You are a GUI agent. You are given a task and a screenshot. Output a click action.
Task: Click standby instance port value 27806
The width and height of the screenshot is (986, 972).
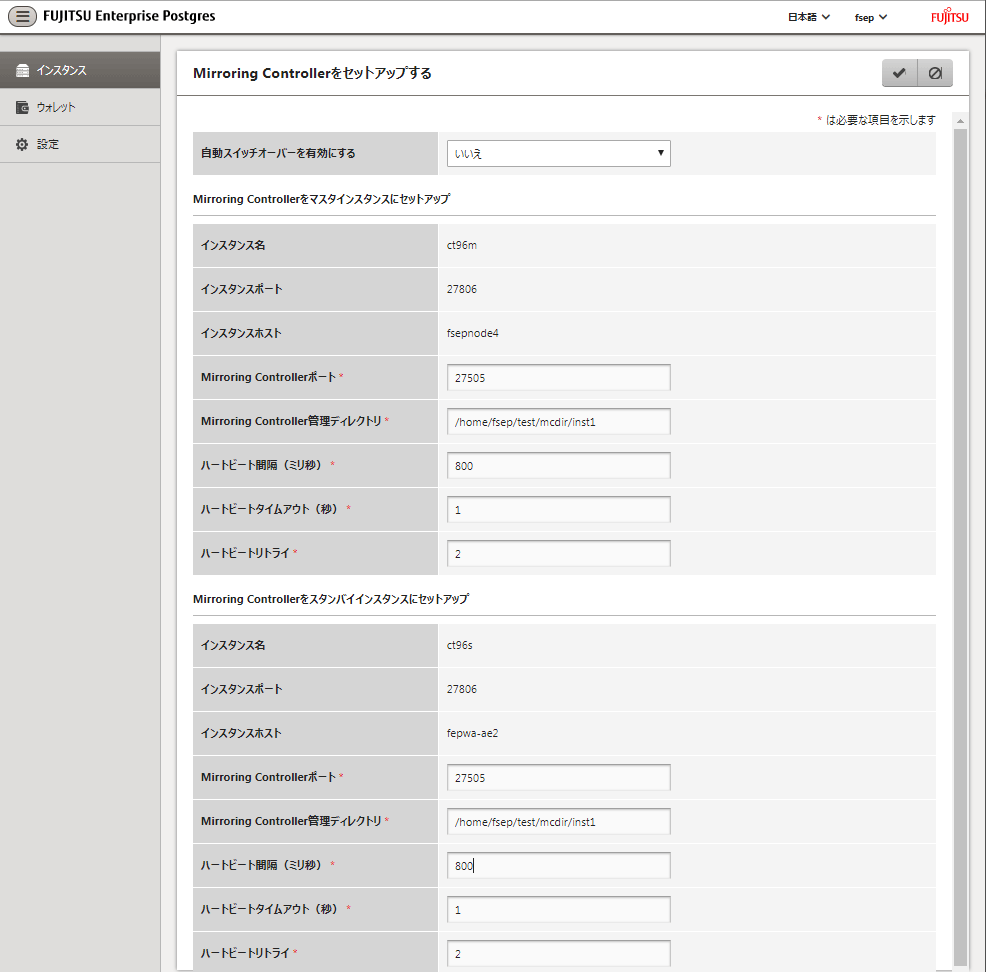coord(462,689)
